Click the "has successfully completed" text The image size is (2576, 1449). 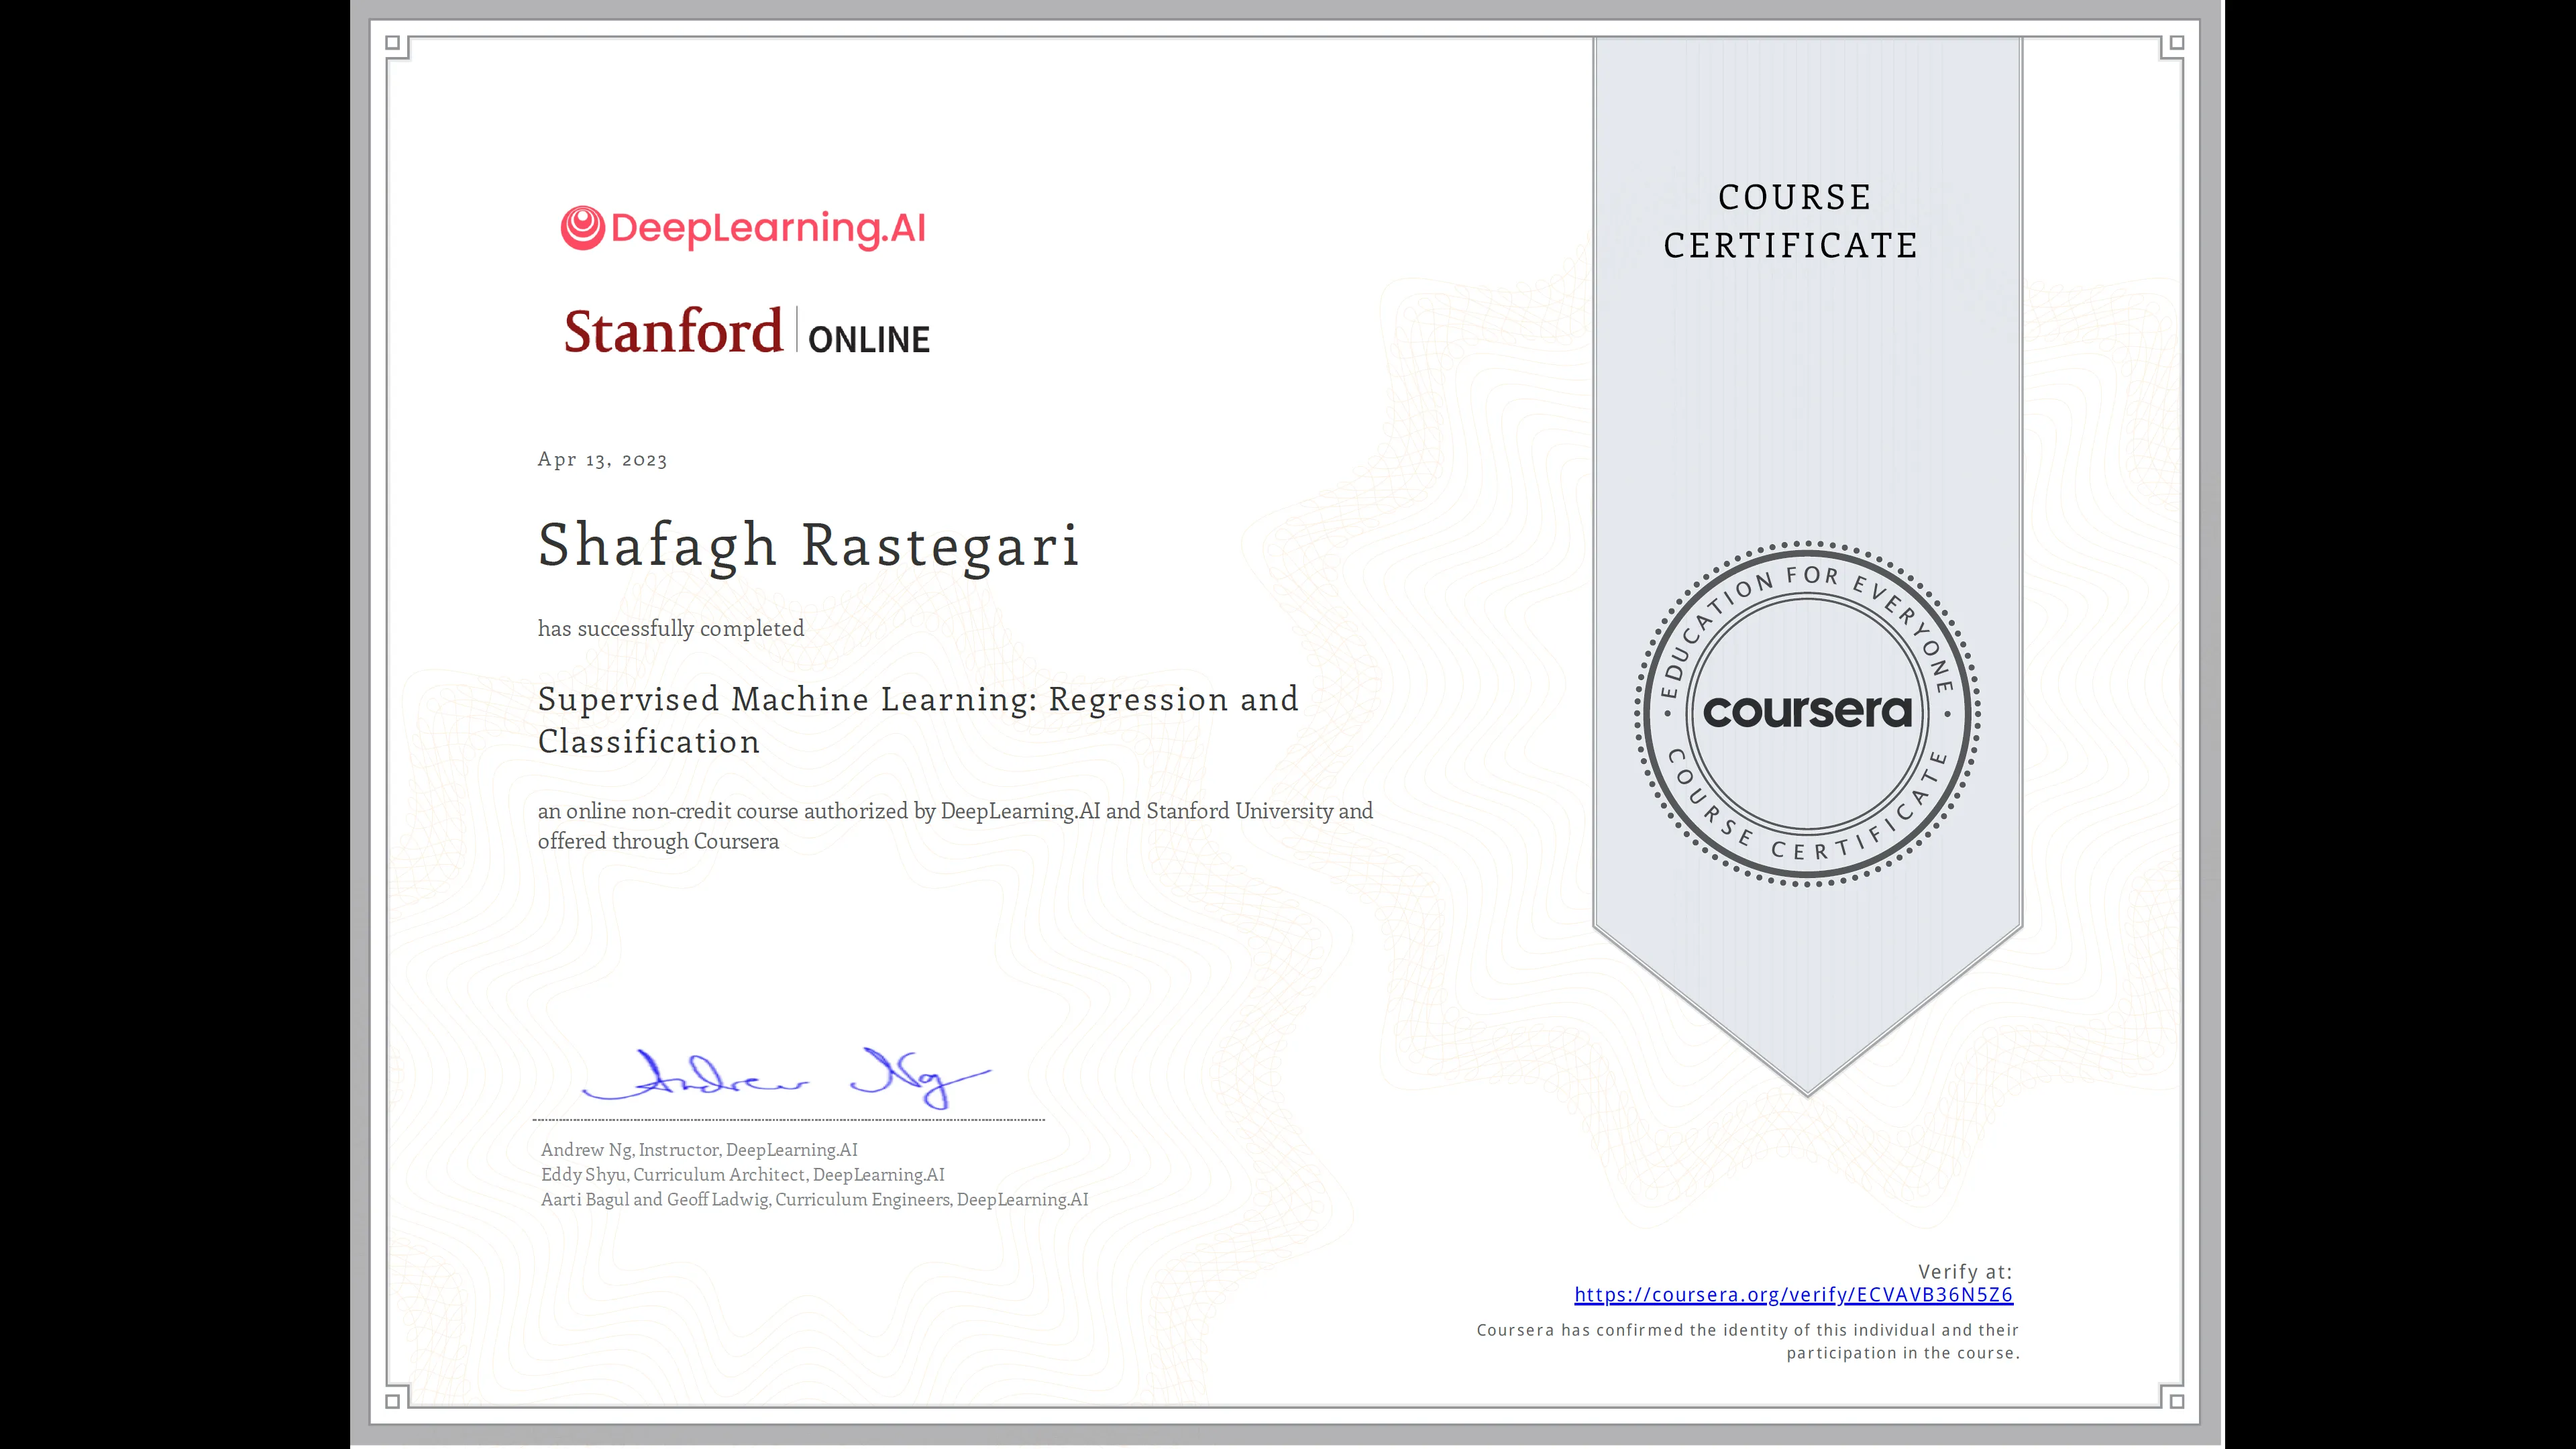tap(670, 629)
